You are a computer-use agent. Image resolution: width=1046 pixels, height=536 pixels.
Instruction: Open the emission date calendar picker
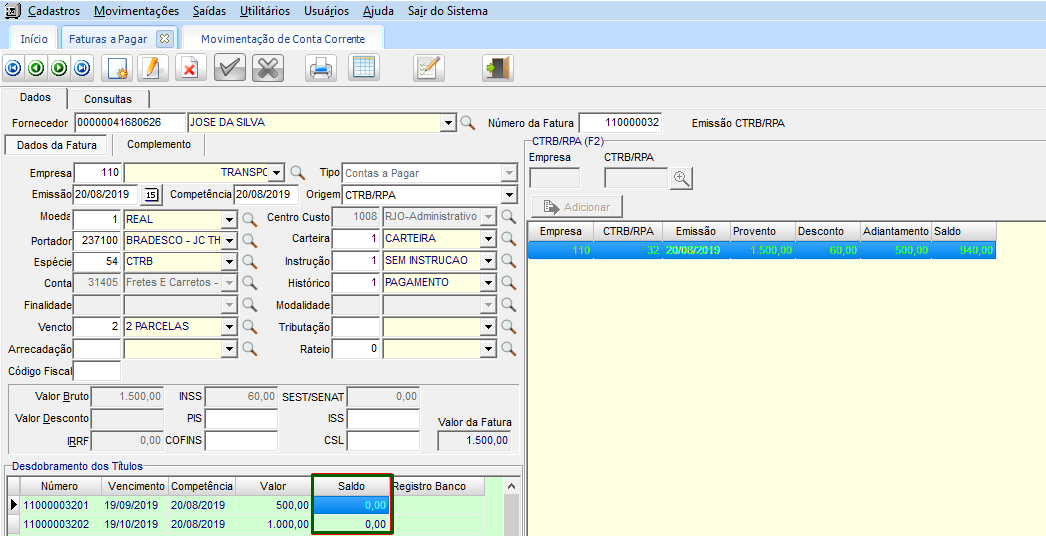tap(152, 194)
